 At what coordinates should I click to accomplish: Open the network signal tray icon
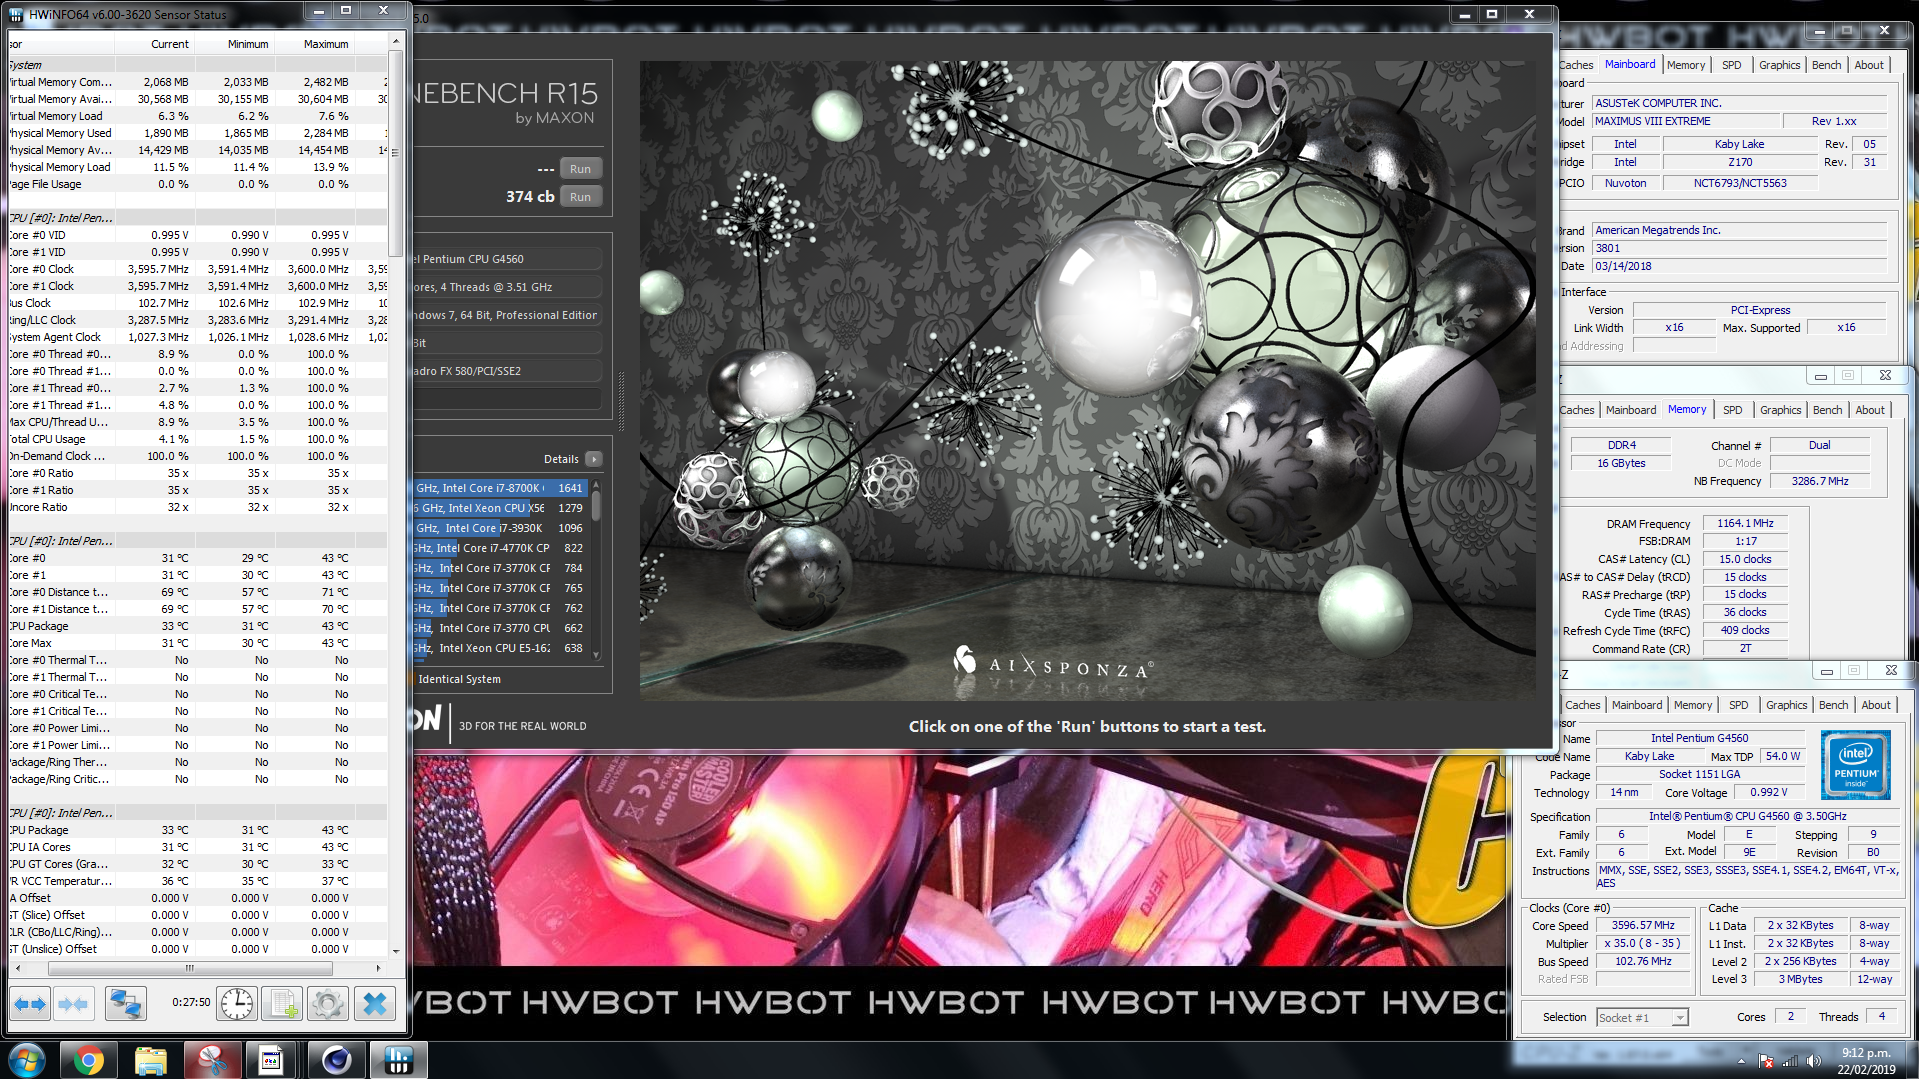1790,1061
